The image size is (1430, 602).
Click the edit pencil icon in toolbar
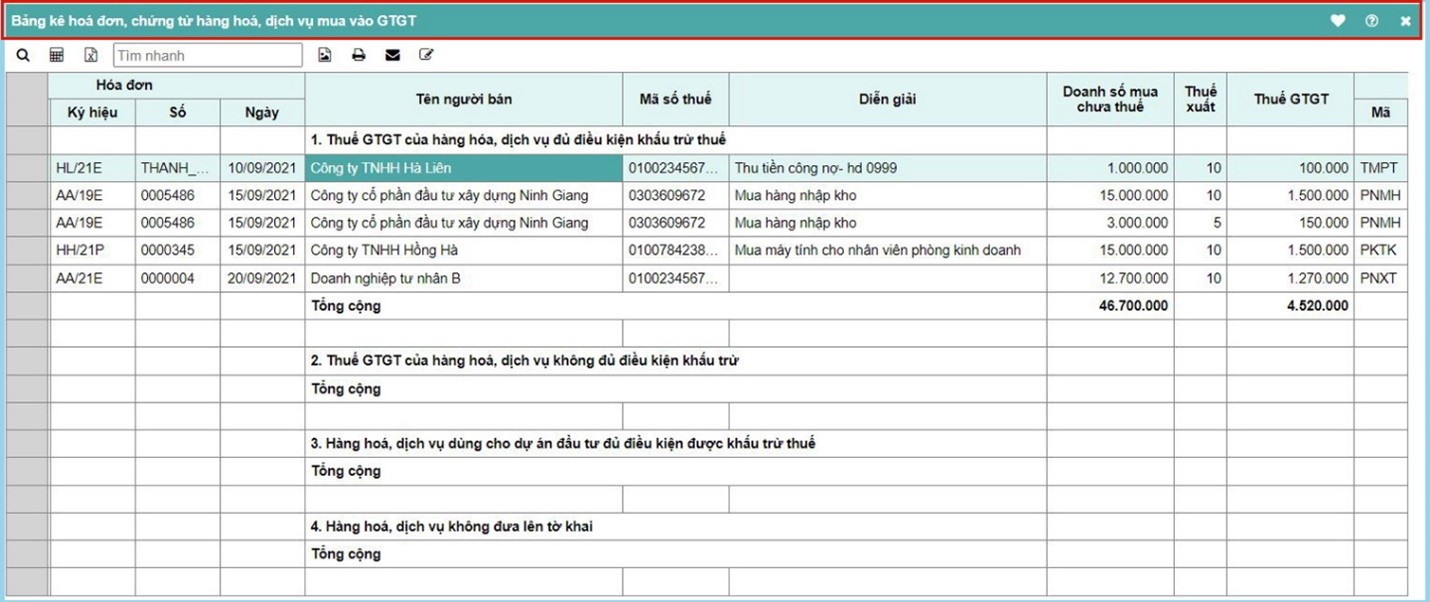point(426,56)
